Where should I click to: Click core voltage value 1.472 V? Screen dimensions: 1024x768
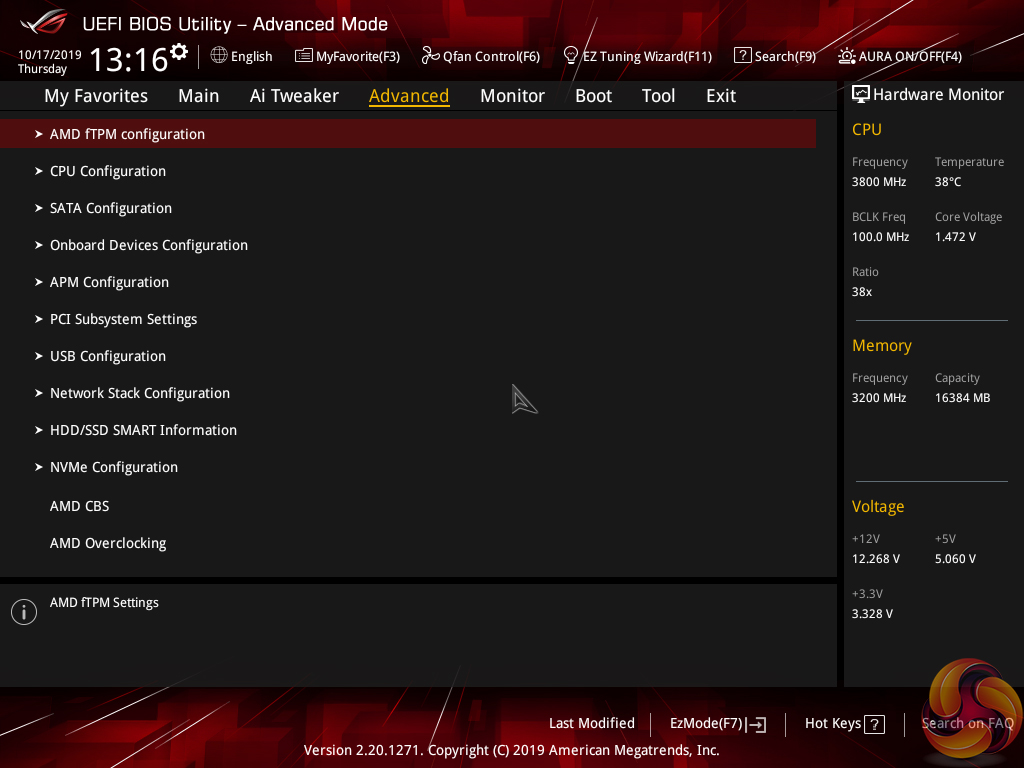955,237
